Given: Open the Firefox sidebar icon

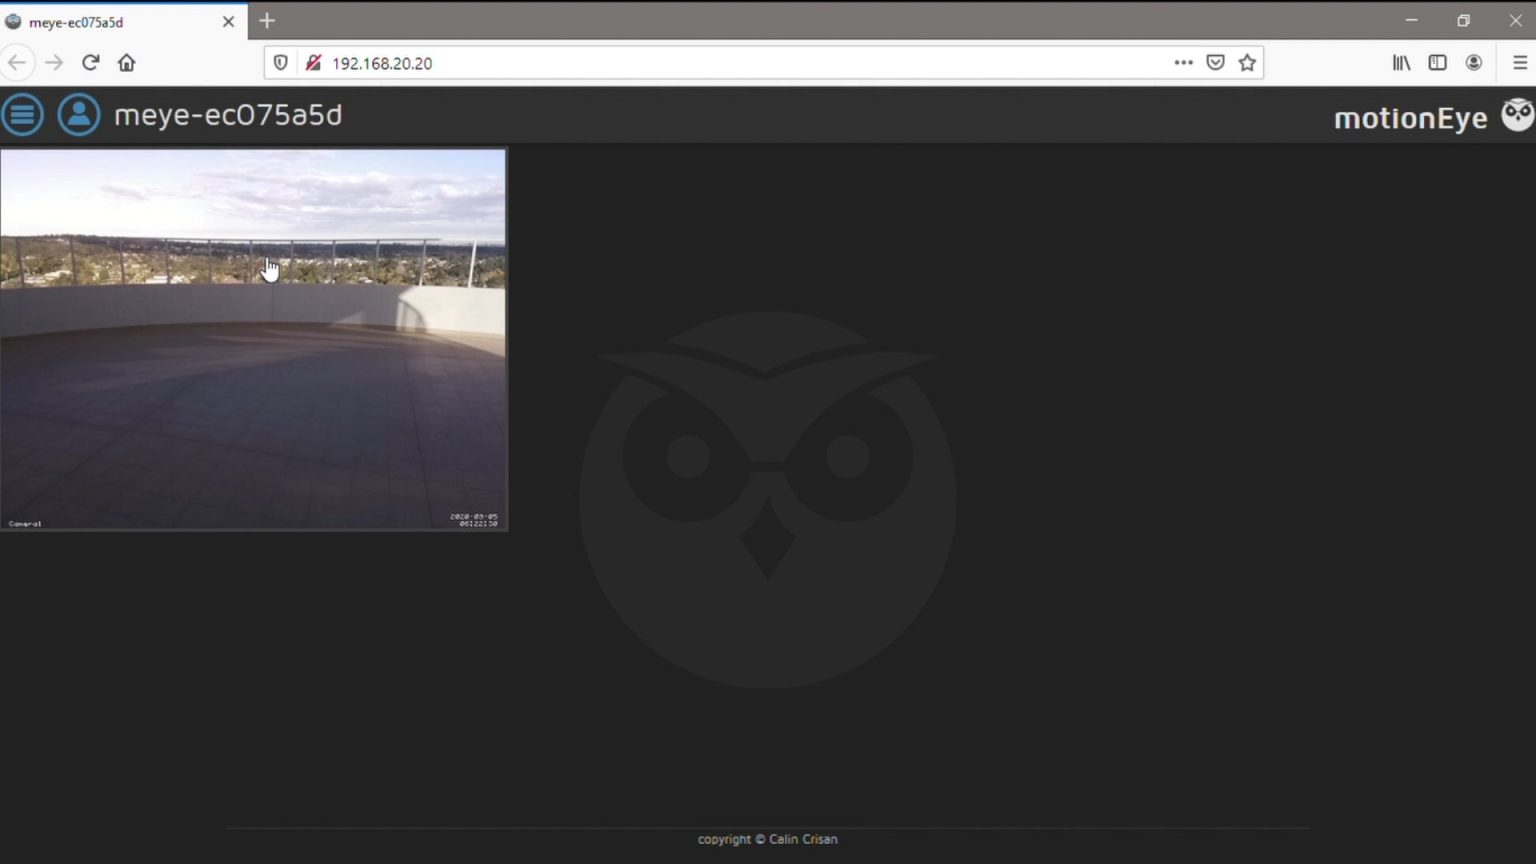Looking at the screenshot, I should (1437, 62).
